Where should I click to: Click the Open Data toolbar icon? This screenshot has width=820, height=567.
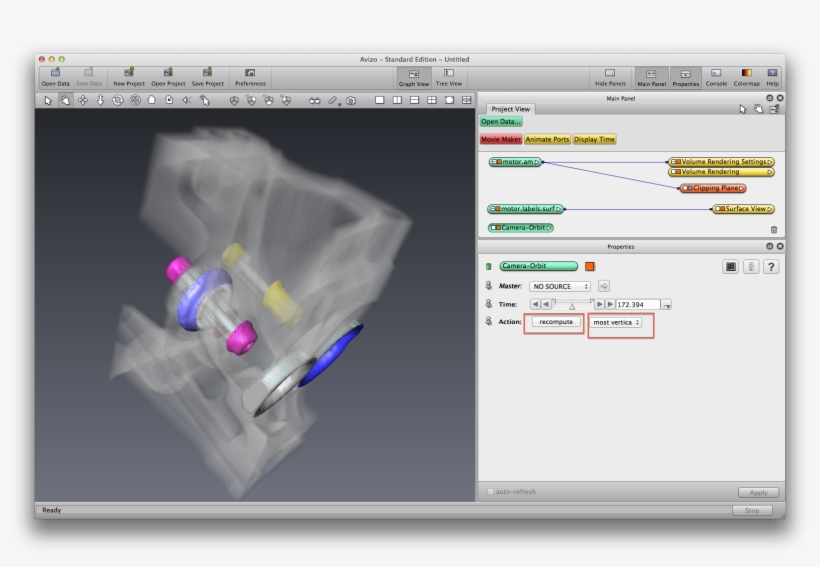pos(55,77)
